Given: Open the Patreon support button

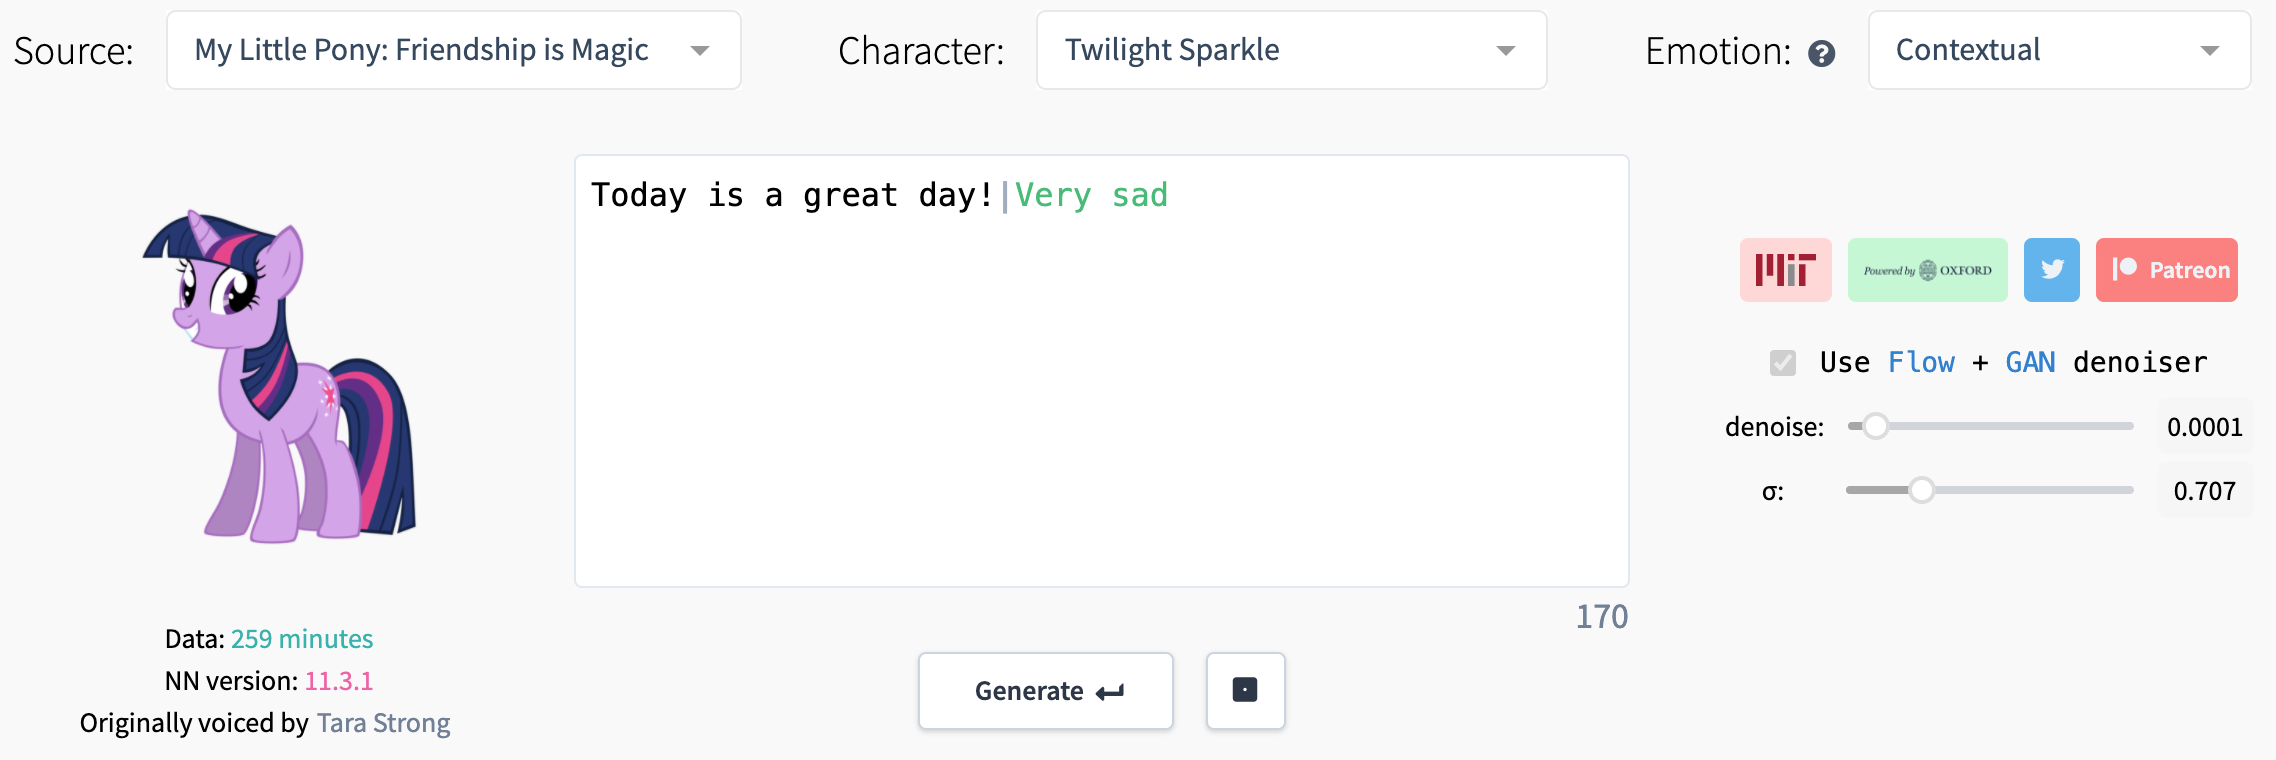Looking at the screenshot, I should (x=2167, y=270).
